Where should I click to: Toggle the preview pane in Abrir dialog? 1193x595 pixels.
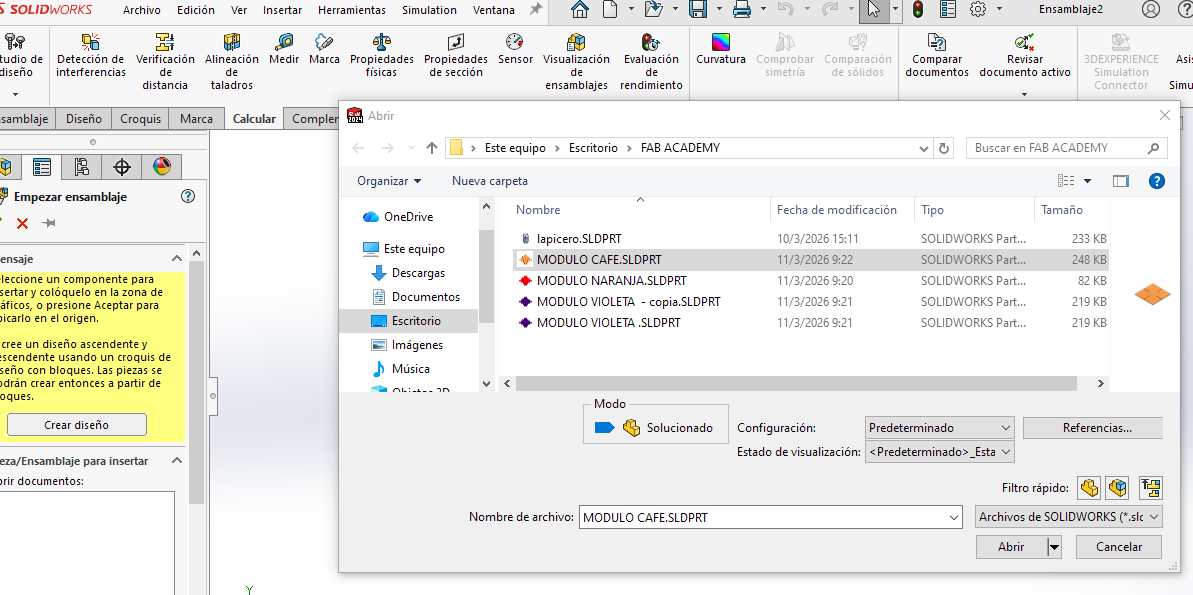[x=1121, y=180]
